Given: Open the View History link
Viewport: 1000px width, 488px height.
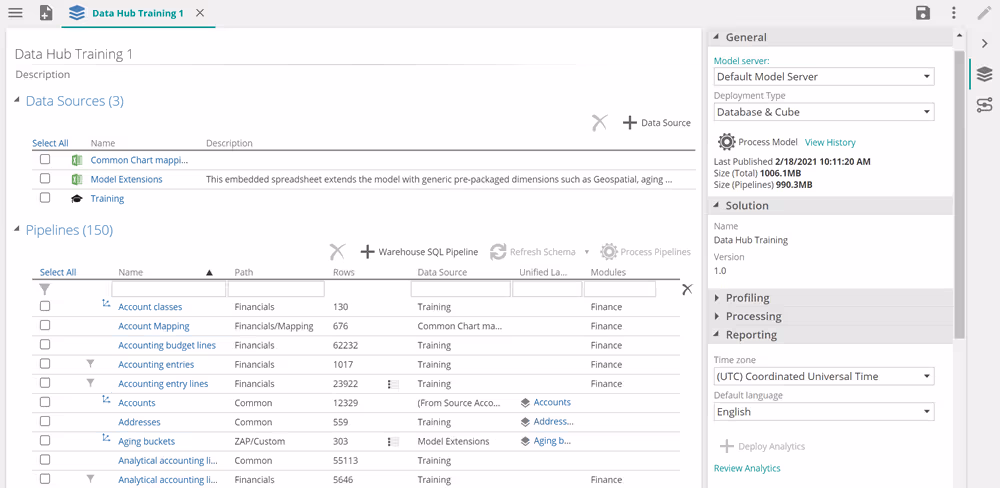Looking at the screenshot, I should [x=830, y=143].
